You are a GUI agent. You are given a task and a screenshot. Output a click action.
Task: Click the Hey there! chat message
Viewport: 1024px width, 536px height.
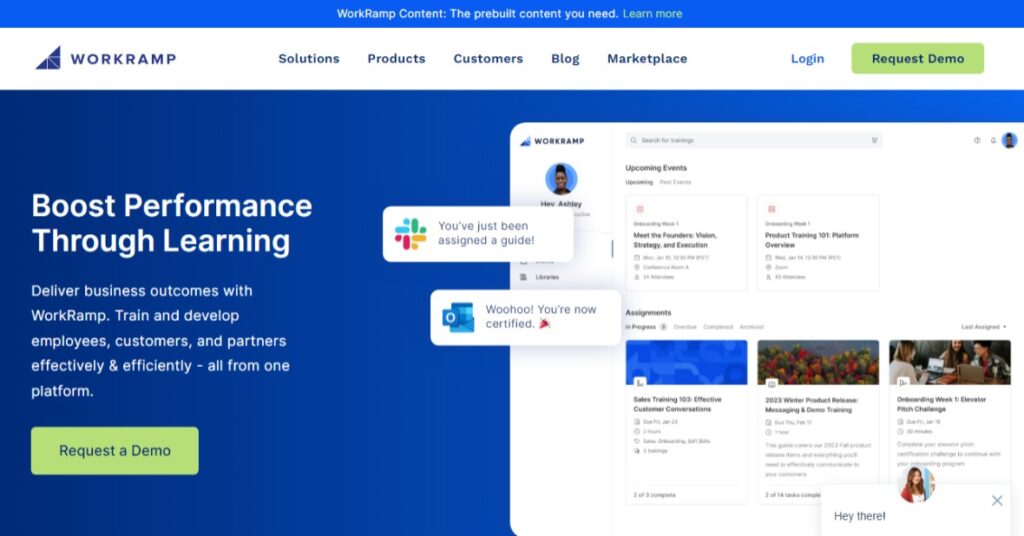click(x=859, y=516)
